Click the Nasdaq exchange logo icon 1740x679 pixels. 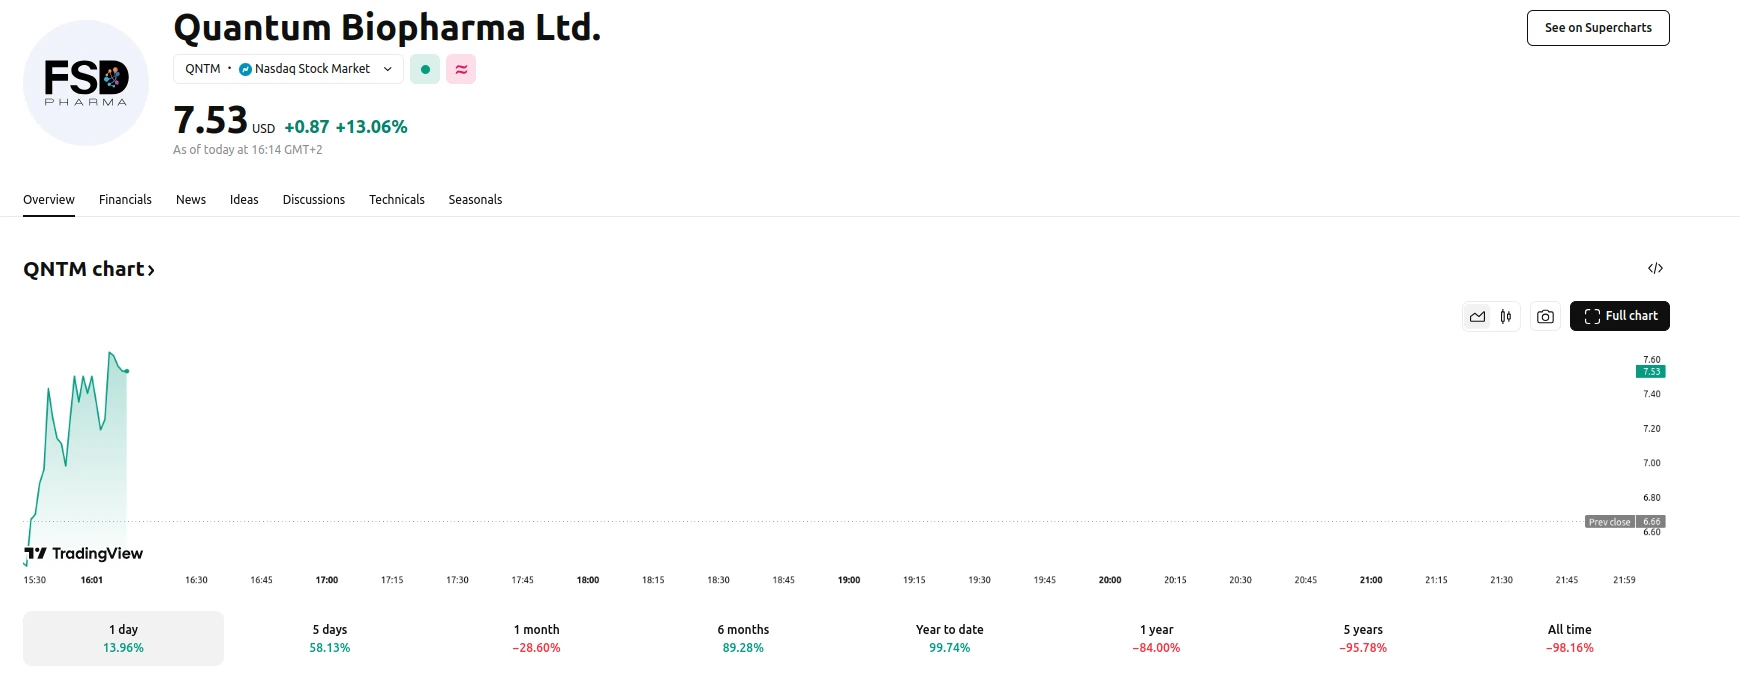tap(245, 69)
